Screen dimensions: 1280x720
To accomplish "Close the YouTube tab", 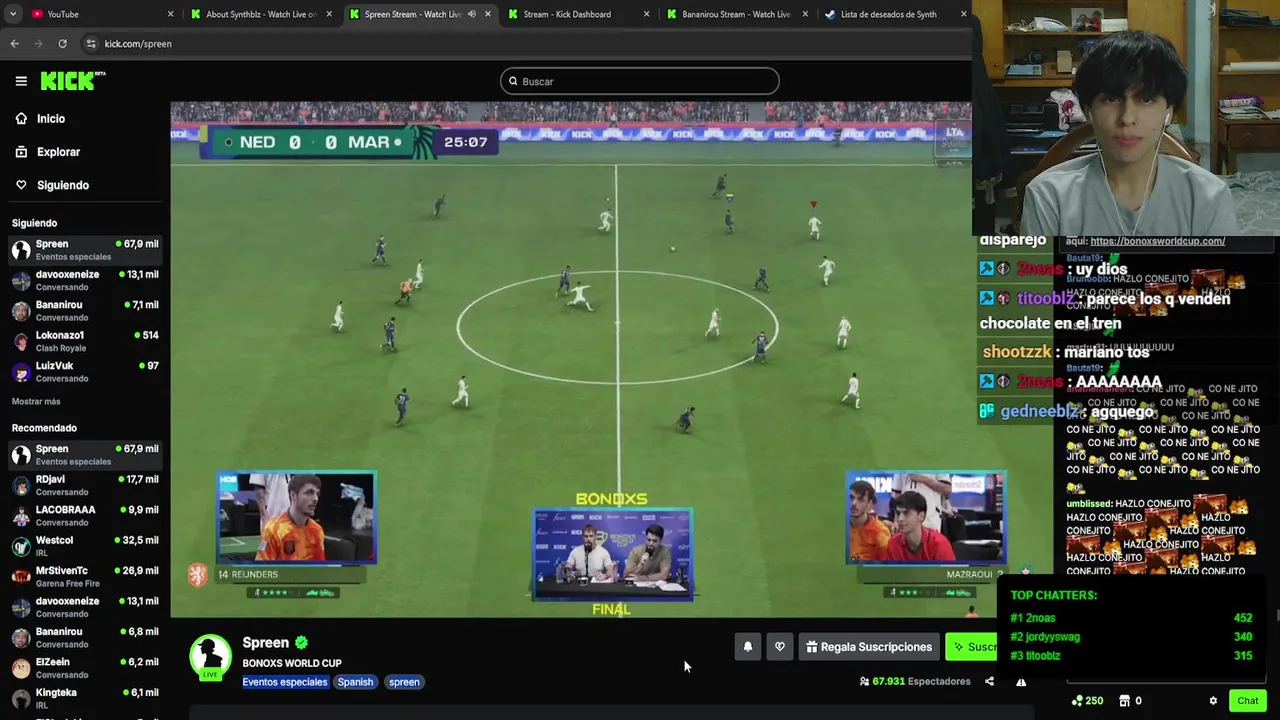I will coord(170,14).
